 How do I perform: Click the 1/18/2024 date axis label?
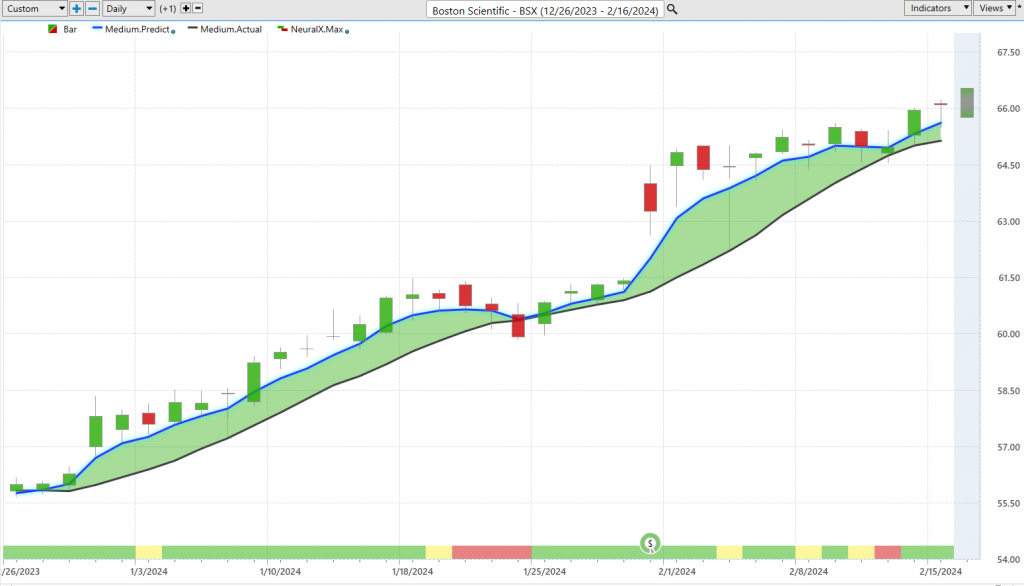412,572
